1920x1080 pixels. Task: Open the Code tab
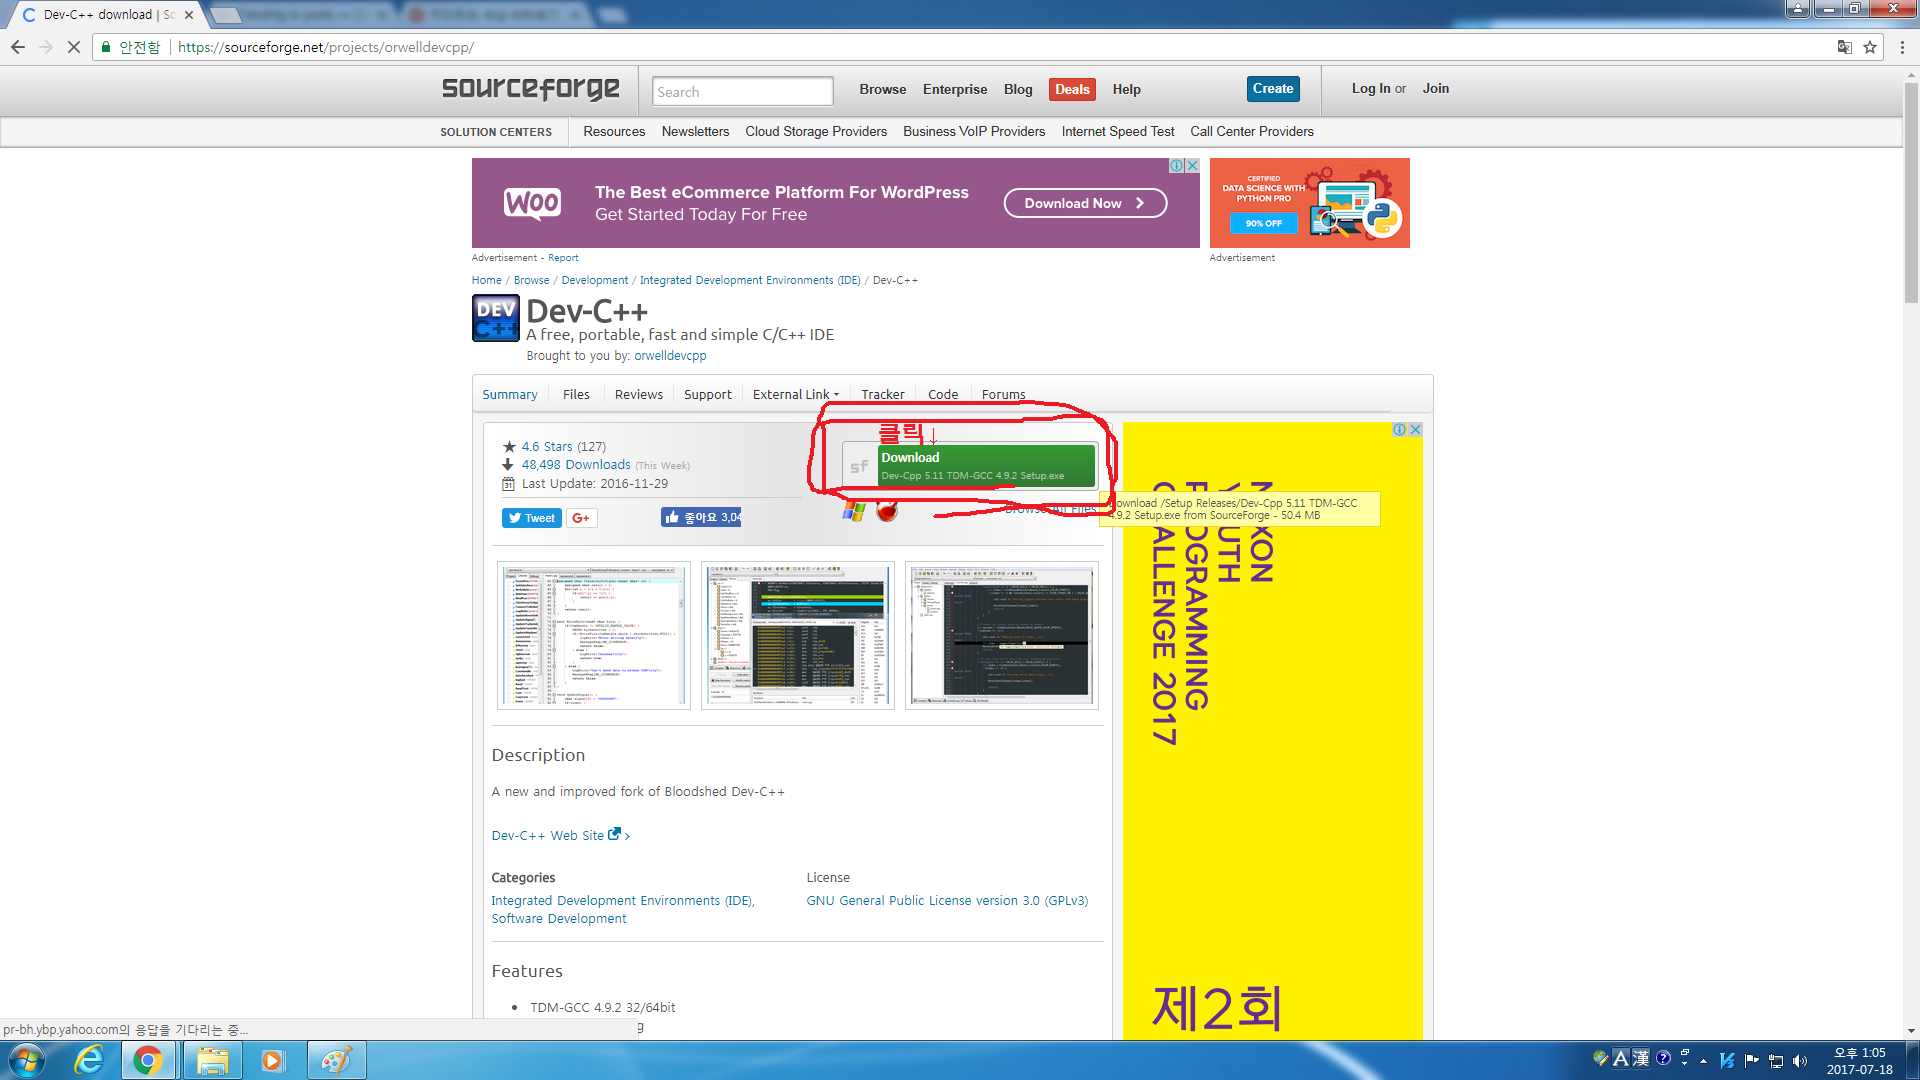(943, 394)
